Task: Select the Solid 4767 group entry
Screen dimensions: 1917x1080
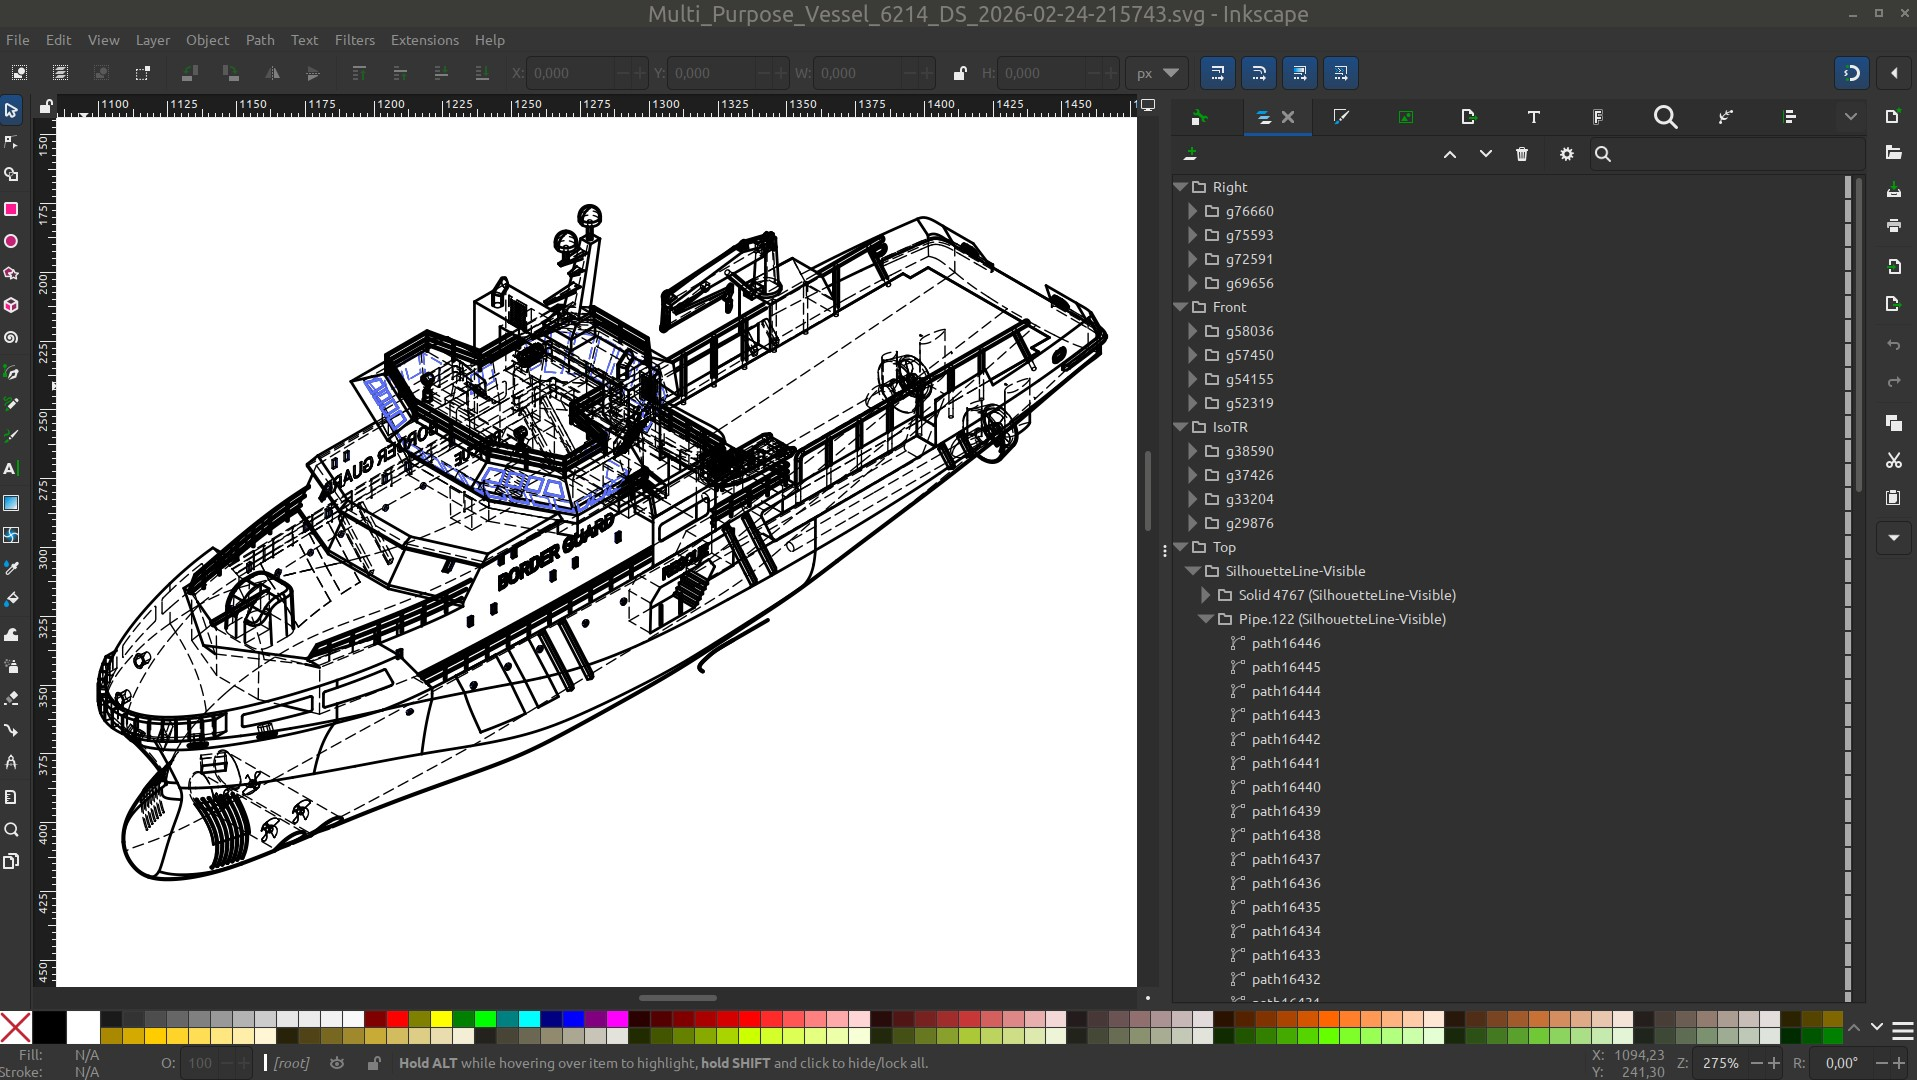Action: [x=1346, y=595]
